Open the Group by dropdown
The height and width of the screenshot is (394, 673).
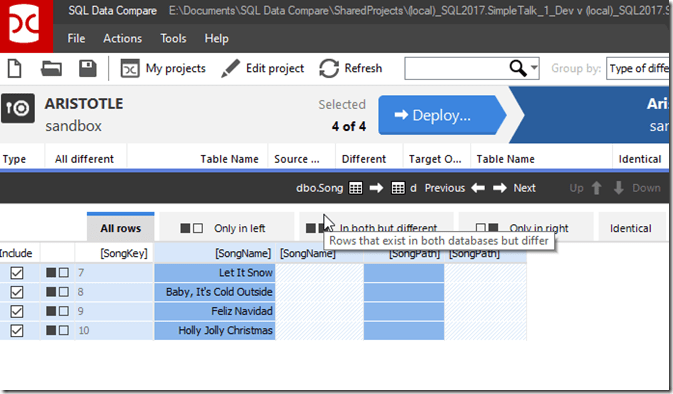tap(639, 69)
